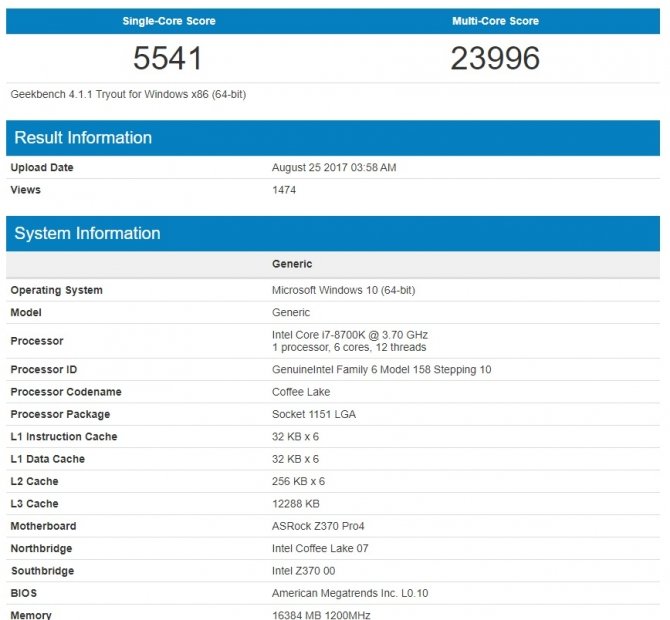The height and width of the screenshot is (620, 670).
Task: Click the Socket 1151 LGA value
Action: coord(314,414)
